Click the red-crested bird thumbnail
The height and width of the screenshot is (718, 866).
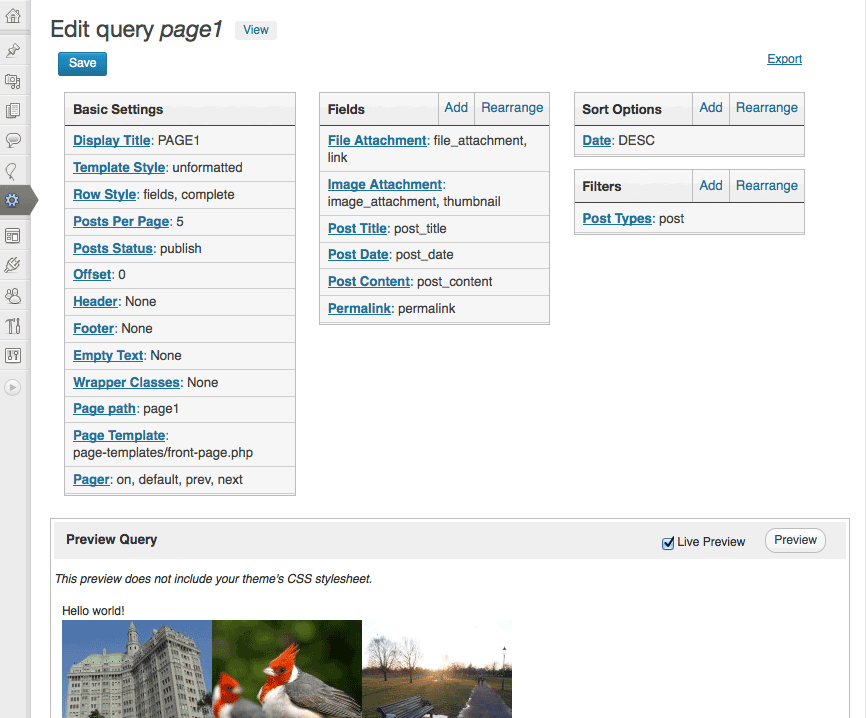pyautogui.click(x=287, y=668)
